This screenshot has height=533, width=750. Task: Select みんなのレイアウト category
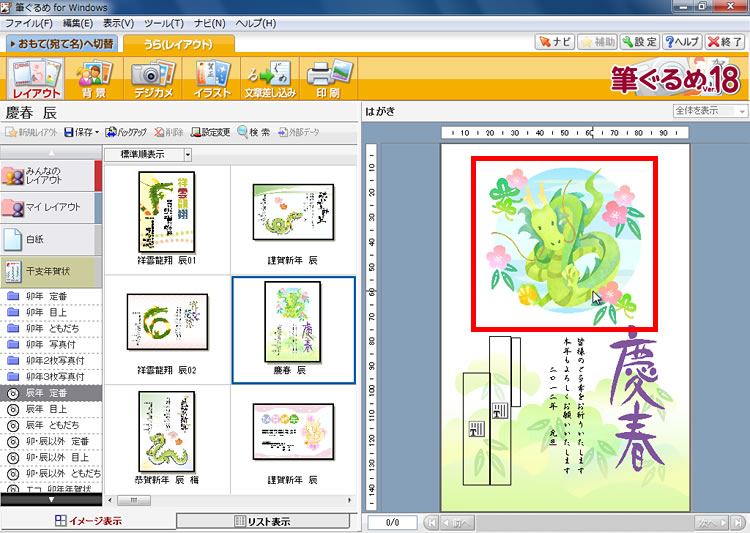pyautogui.click(x=51, y=176)
